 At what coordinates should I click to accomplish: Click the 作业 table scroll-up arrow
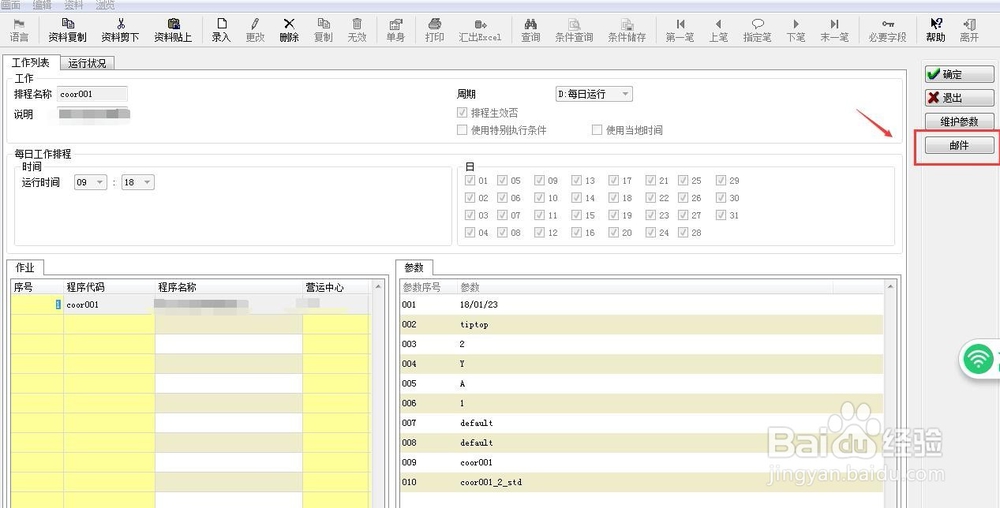378,287
